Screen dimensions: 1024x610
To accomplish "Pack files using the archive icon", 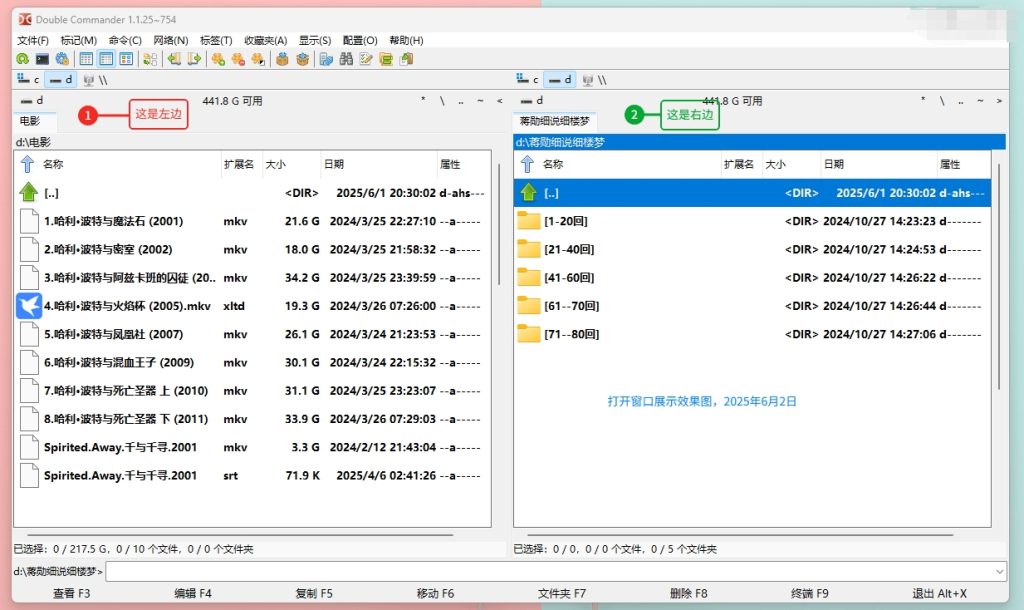I will tap(283, 59).
